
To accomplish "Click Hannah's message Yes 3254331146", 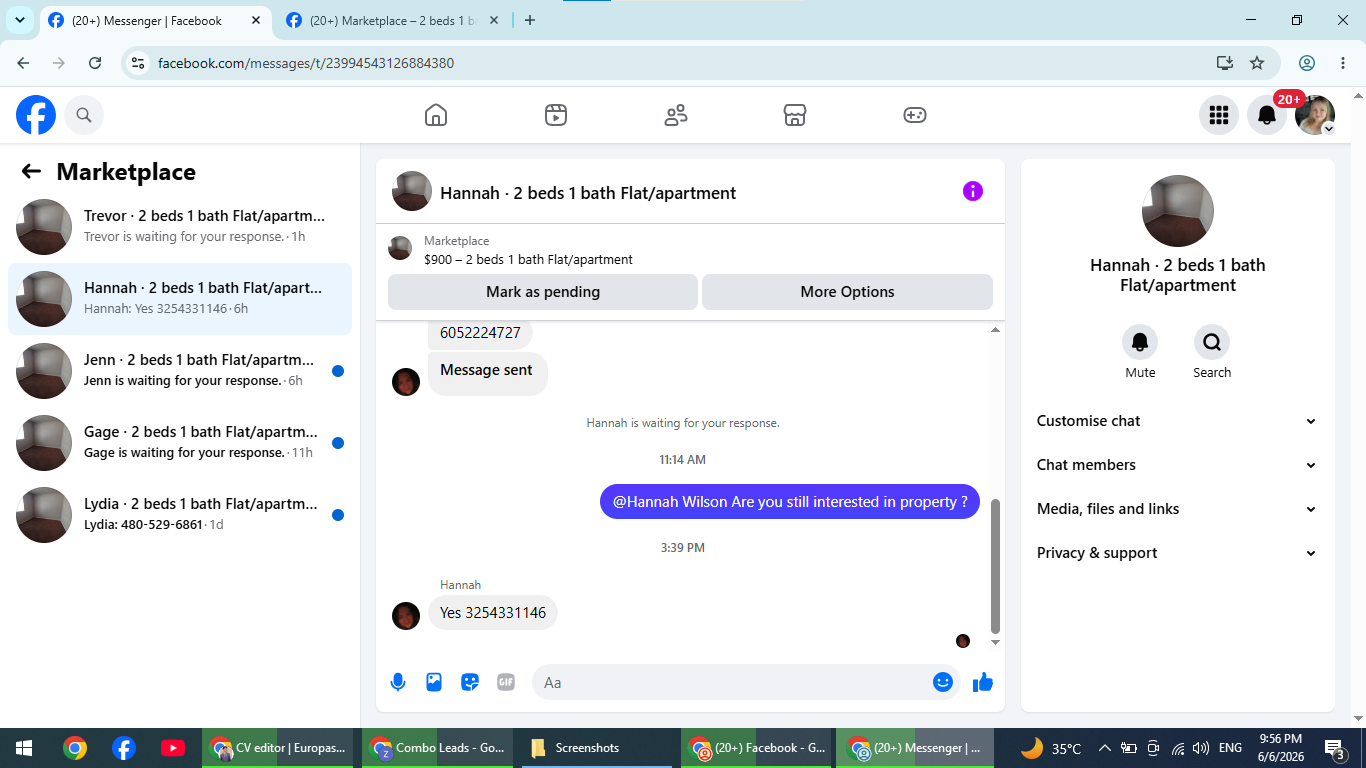I will (493, 613).
